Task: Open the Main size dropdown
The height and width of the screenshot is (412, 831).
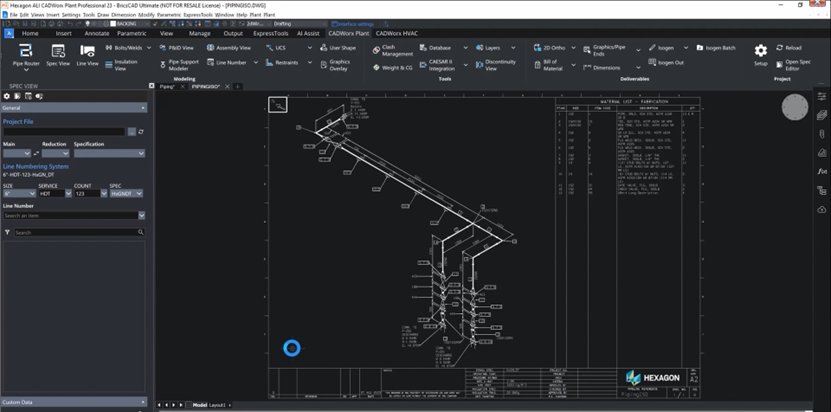Action: (x=17, y=153)
